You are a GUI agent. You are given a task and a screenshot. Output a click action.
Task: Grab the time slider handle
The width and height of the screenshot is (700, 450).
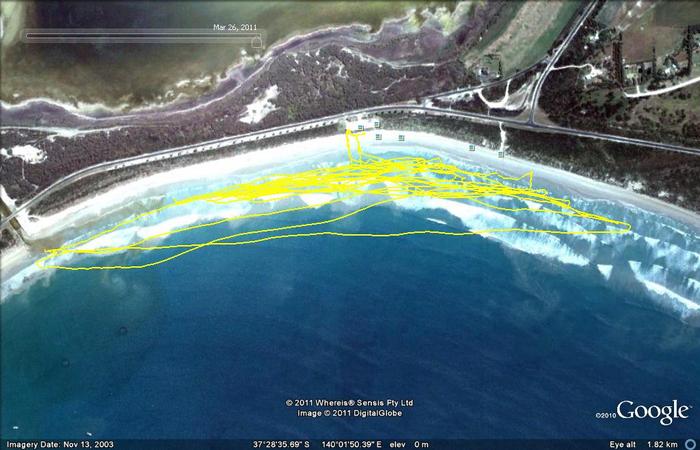tap(257, 41)
